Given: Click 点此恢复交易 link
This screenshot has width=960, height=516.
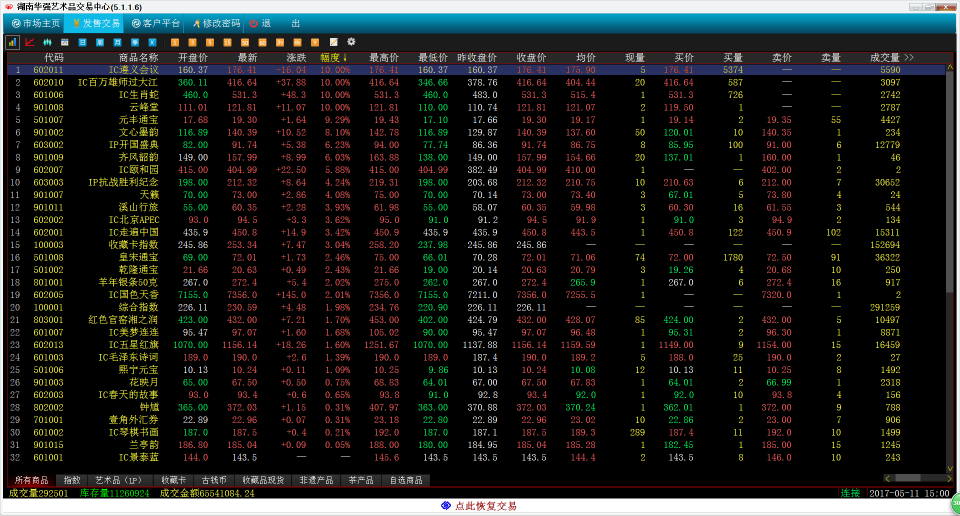Looking at the screenshot, I should pos(480,506).
